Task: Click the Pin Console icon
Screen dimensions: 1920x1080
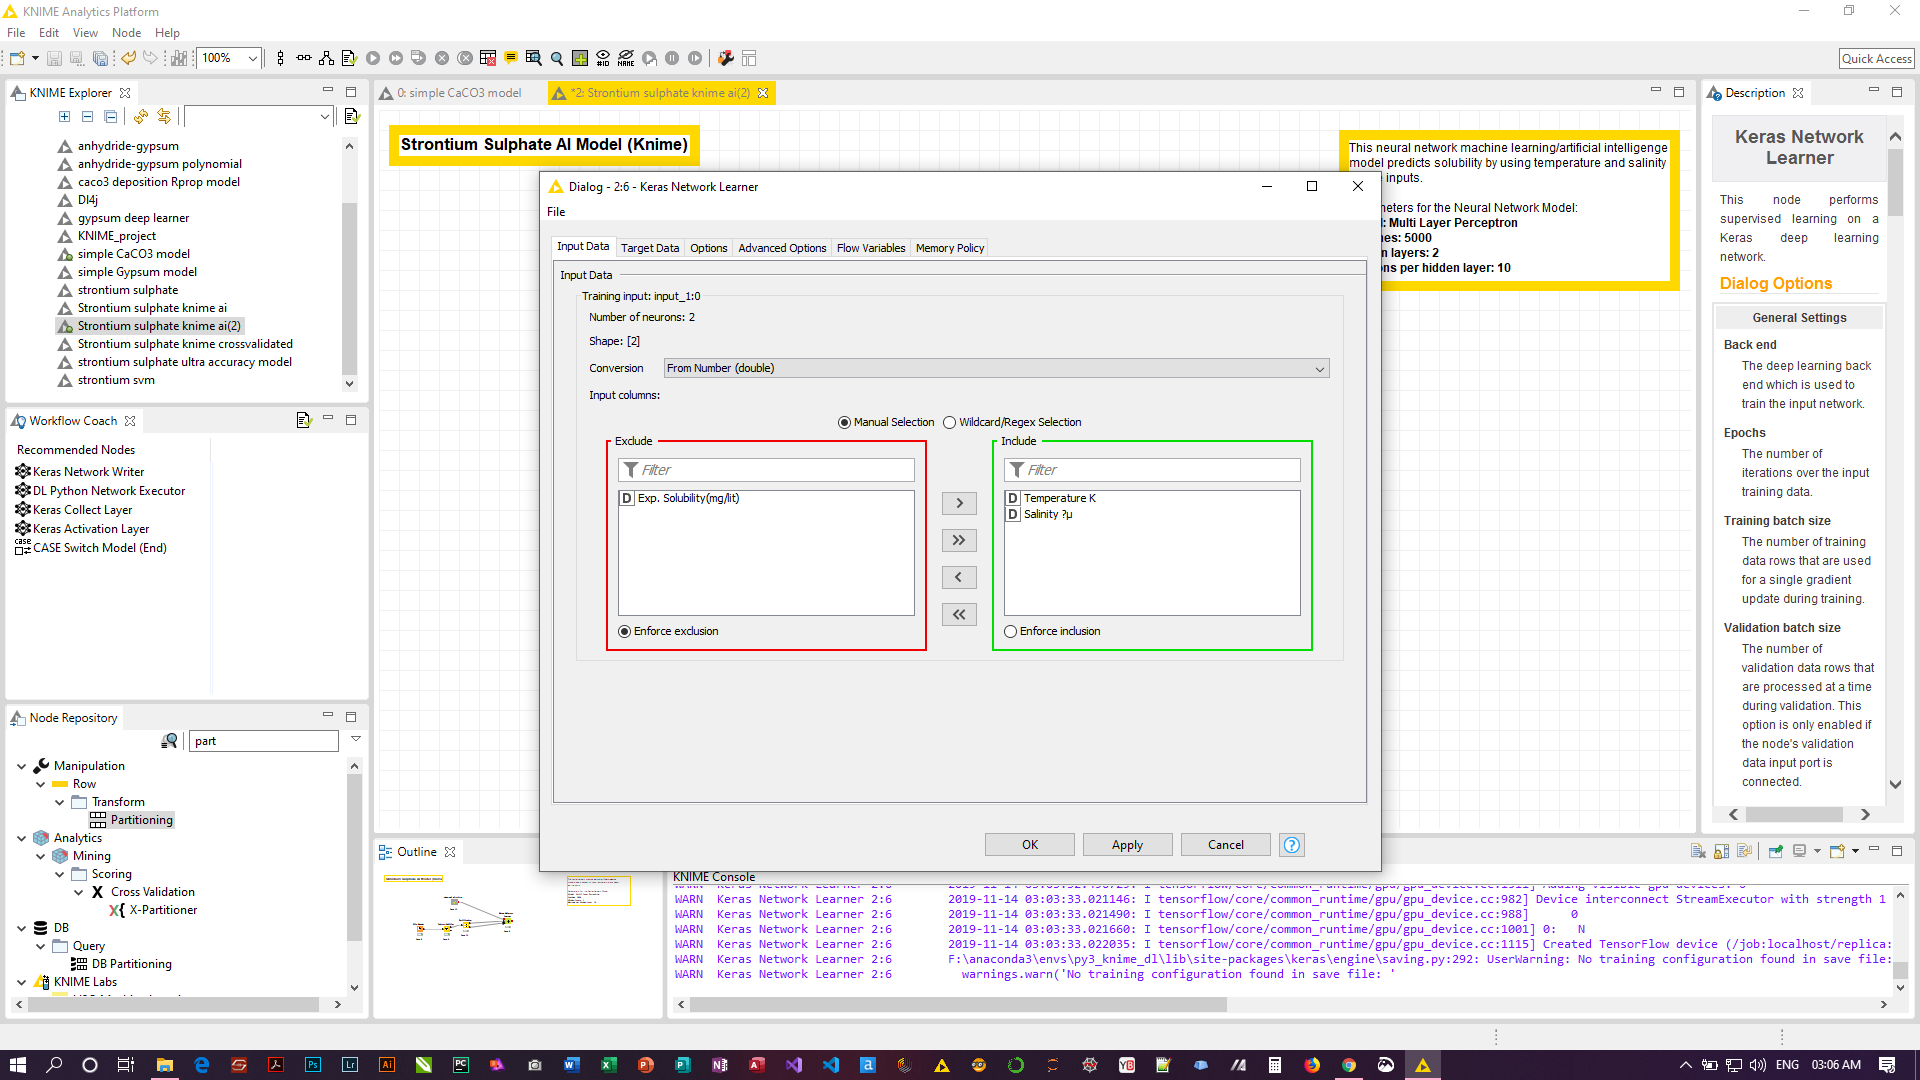Action: tap(1776, 851)
